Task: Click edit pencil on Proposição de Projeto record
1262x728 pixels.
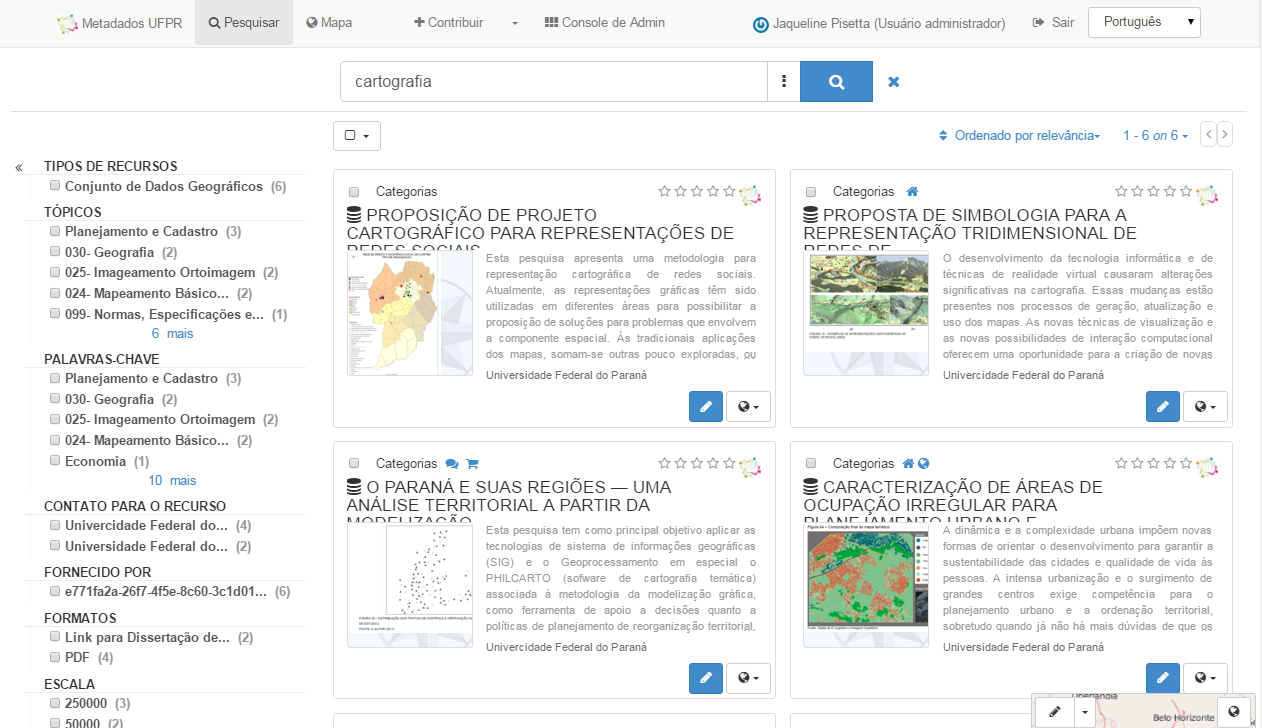Action: [705, 407]
